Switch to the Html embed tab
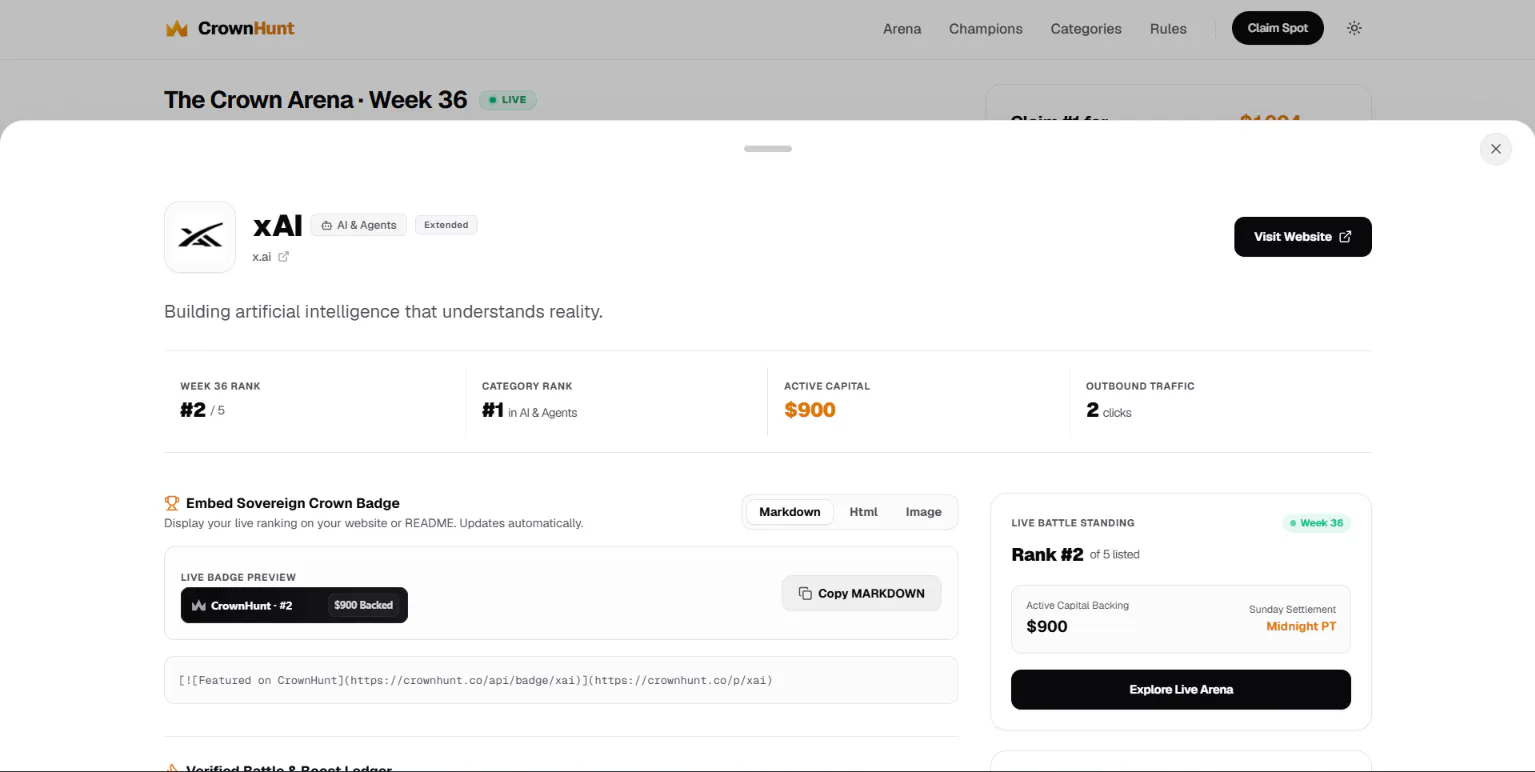 (x=863, y=512)
